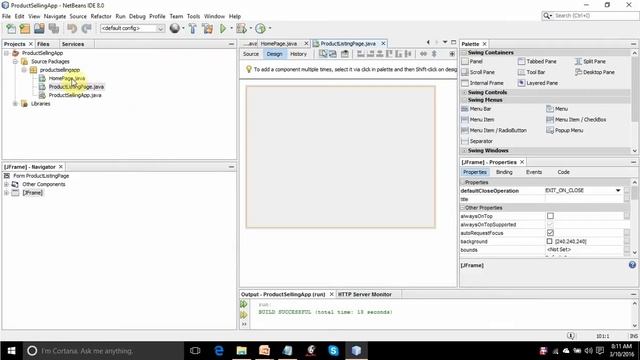Switch to History view button

[x=298, y=54]
